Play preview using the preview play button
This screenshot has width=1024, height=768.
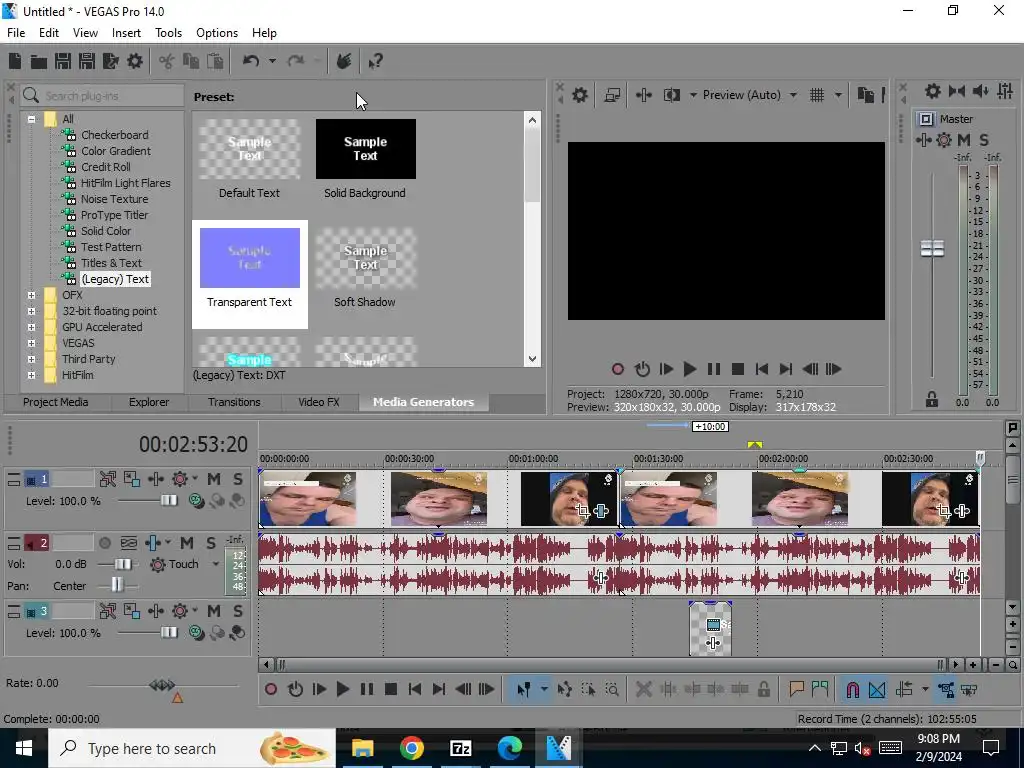click(x=689, y=370)
